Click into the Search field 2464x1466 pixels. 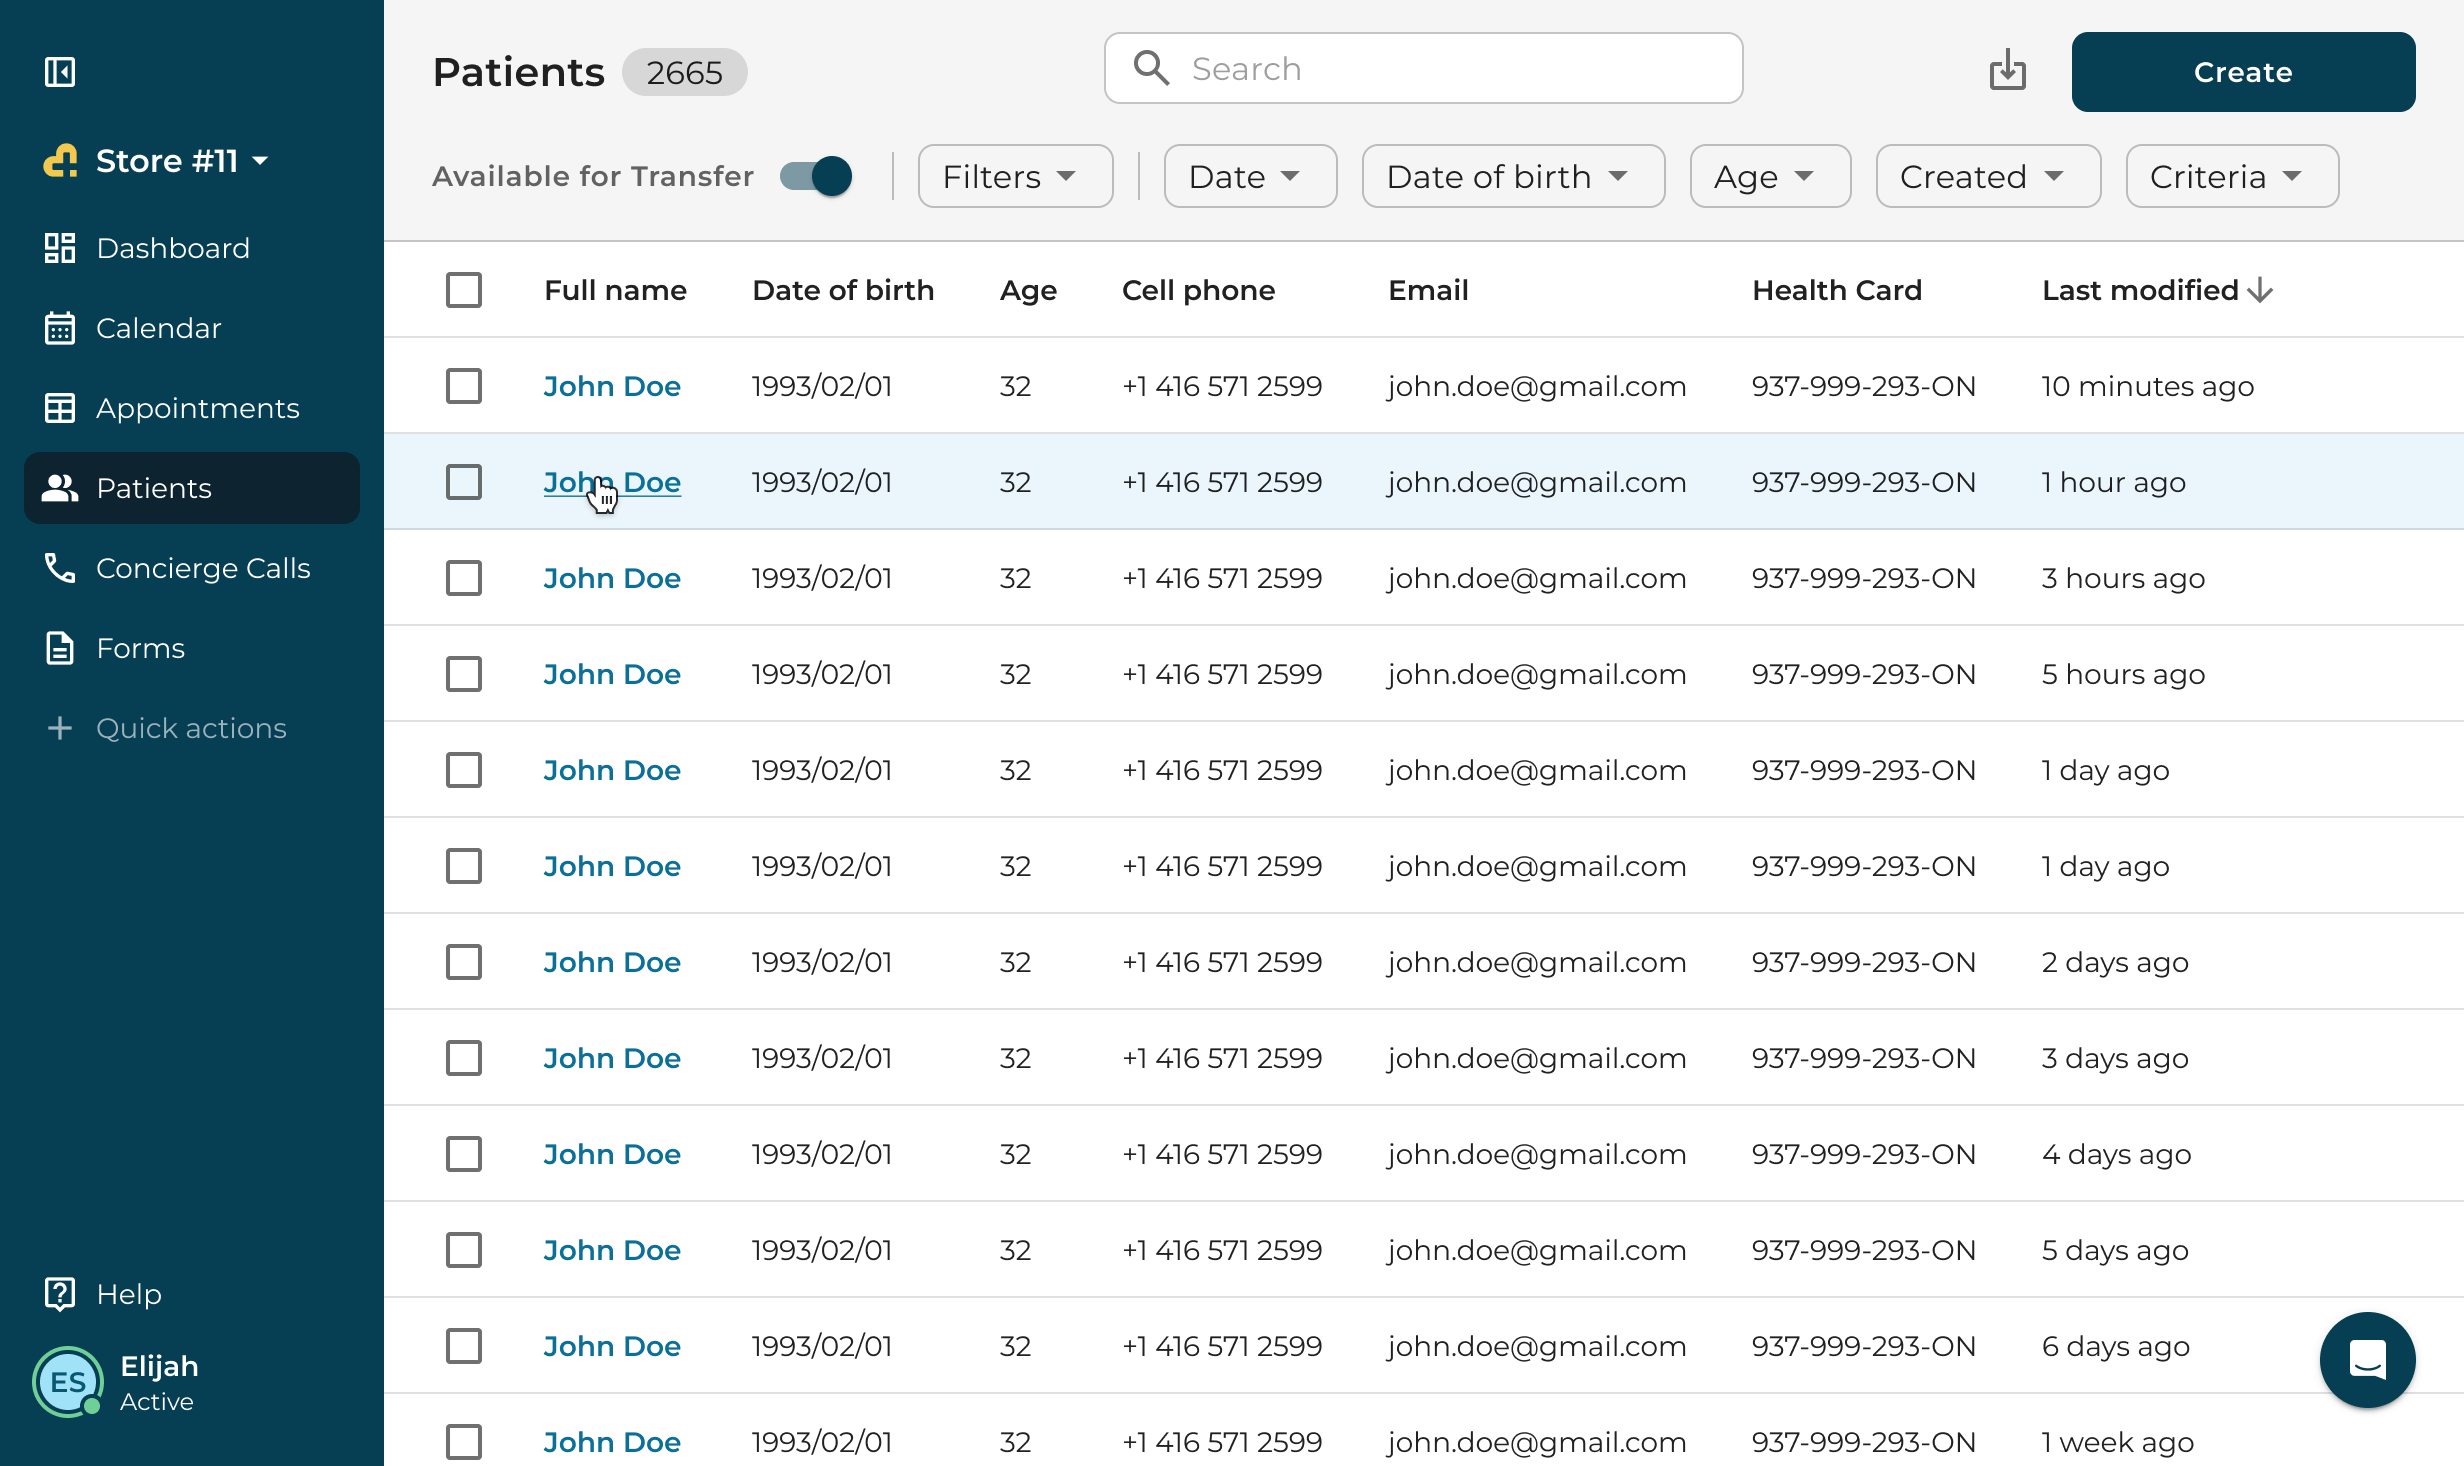pos(1423,68)
